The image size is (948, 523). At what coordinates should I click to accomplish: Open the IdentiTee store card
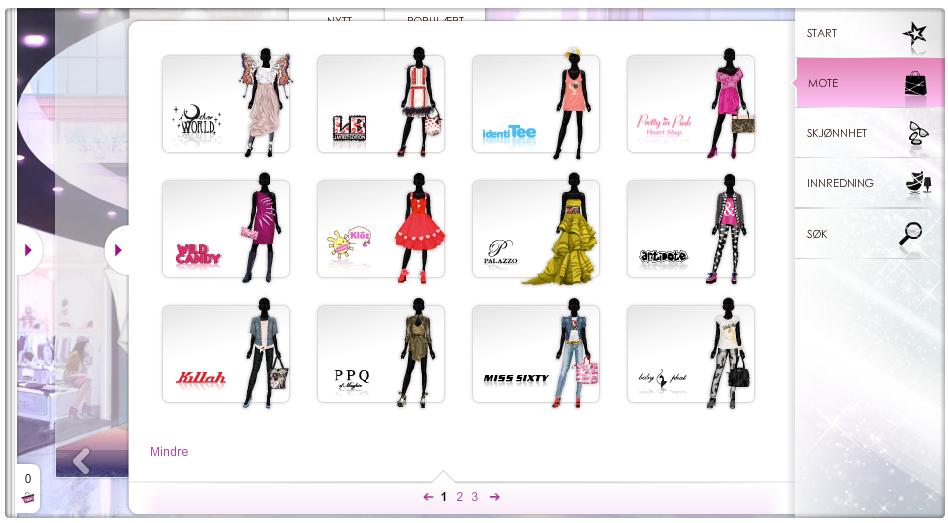[x=536, y=104]
